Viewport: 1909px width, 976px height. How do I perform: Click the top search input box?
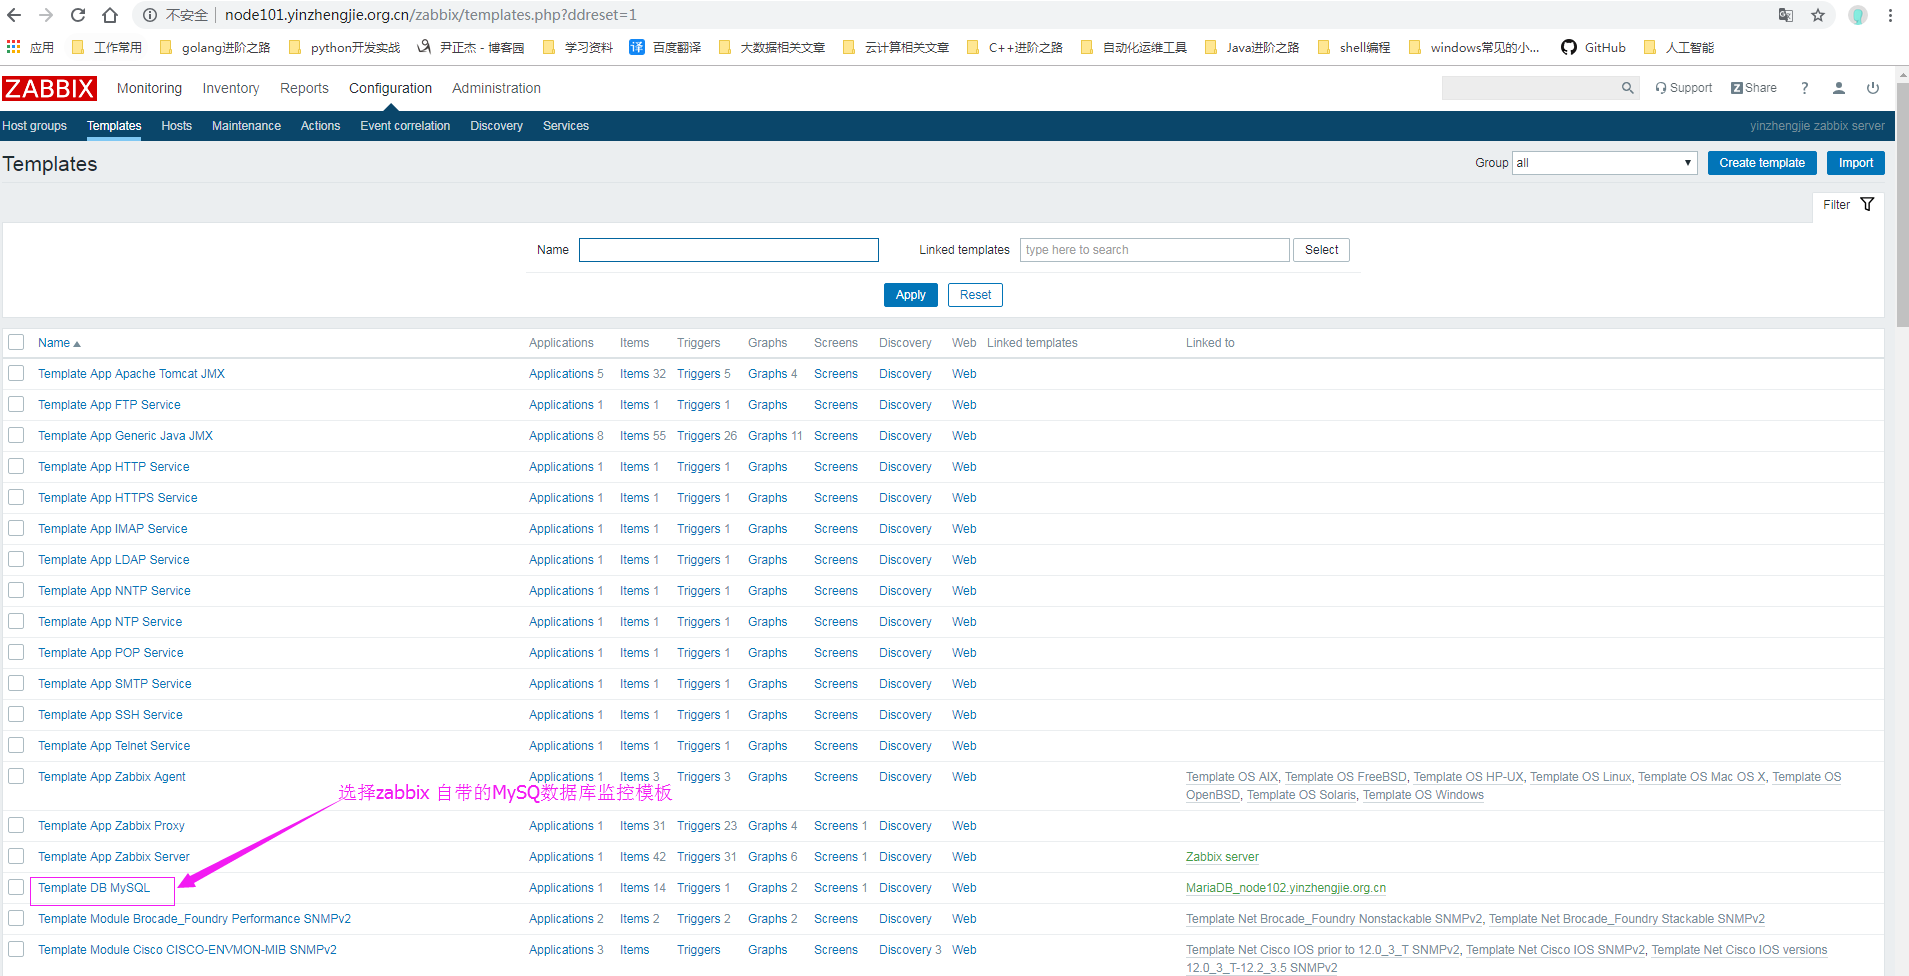(1531, 88)
